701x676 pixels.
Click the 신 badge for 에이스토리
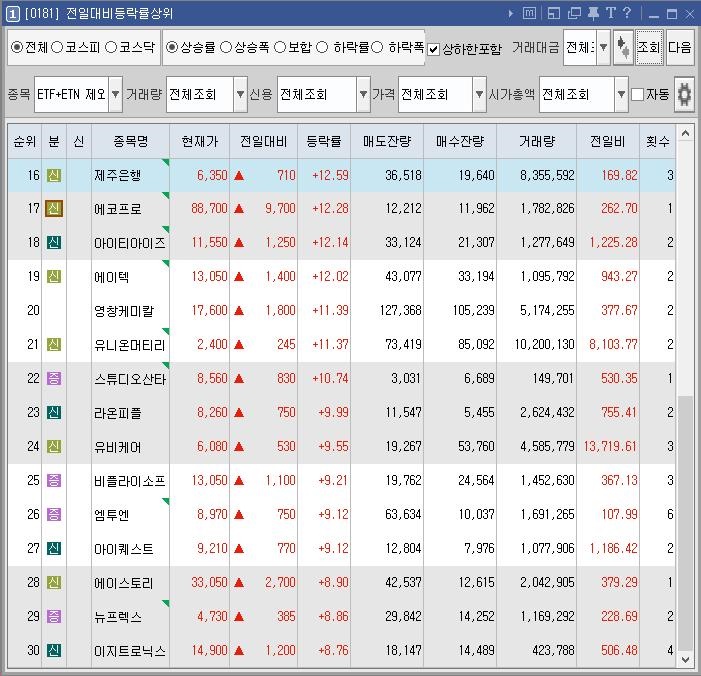coord(54,582)
